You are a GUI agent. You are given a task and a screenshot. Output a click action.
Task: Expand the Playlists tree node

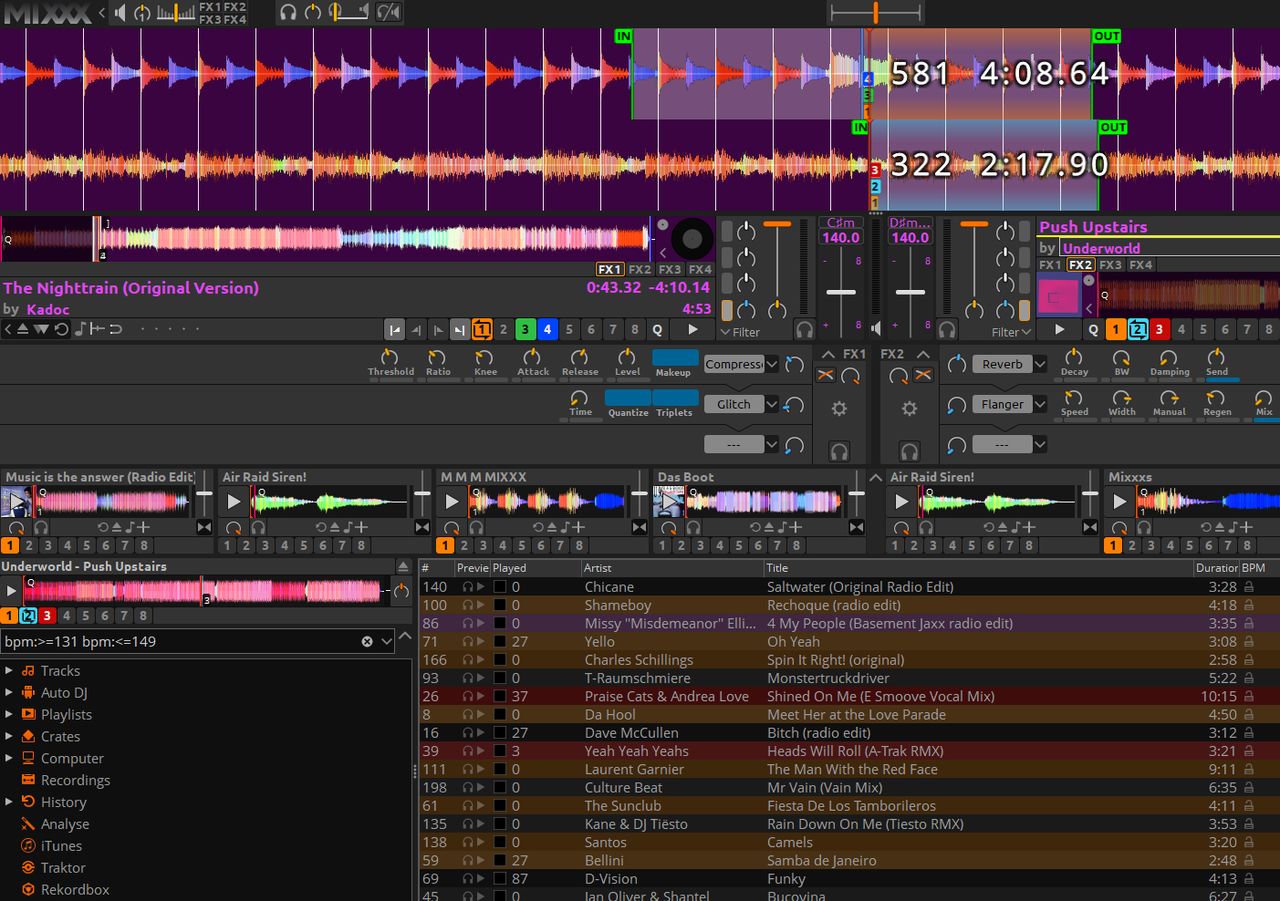click(x=9, y=714)
